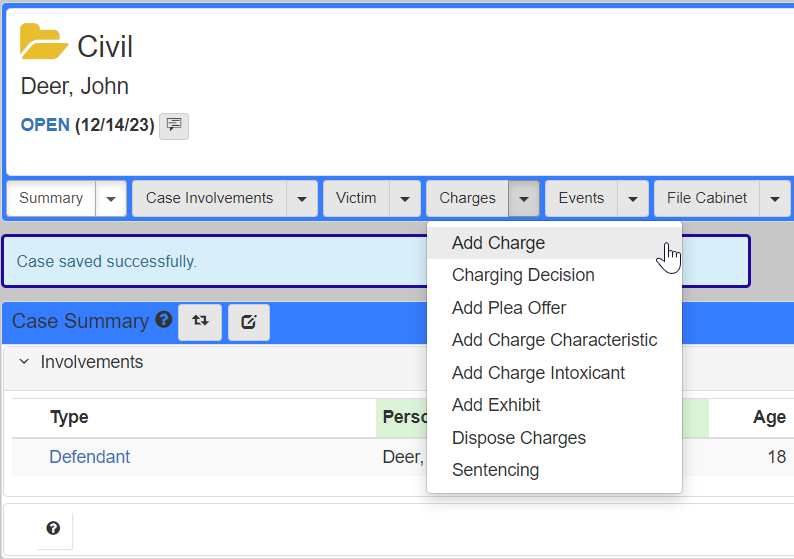Choose Dispose Charges from the menu
Viewport: 794px width, 559px height.
pyautogui.click(x=518, y=438)
